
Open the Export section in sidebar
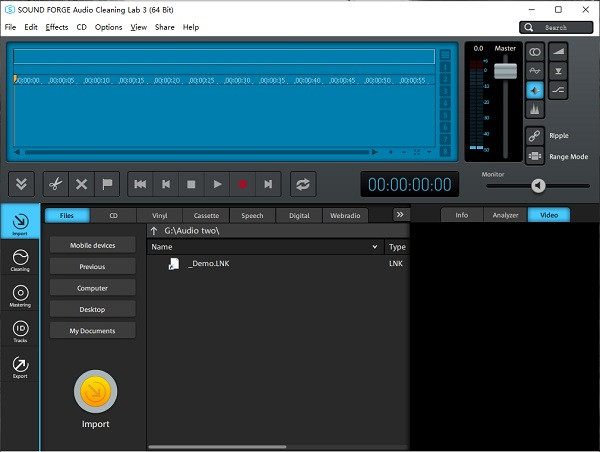coord(20,368)
